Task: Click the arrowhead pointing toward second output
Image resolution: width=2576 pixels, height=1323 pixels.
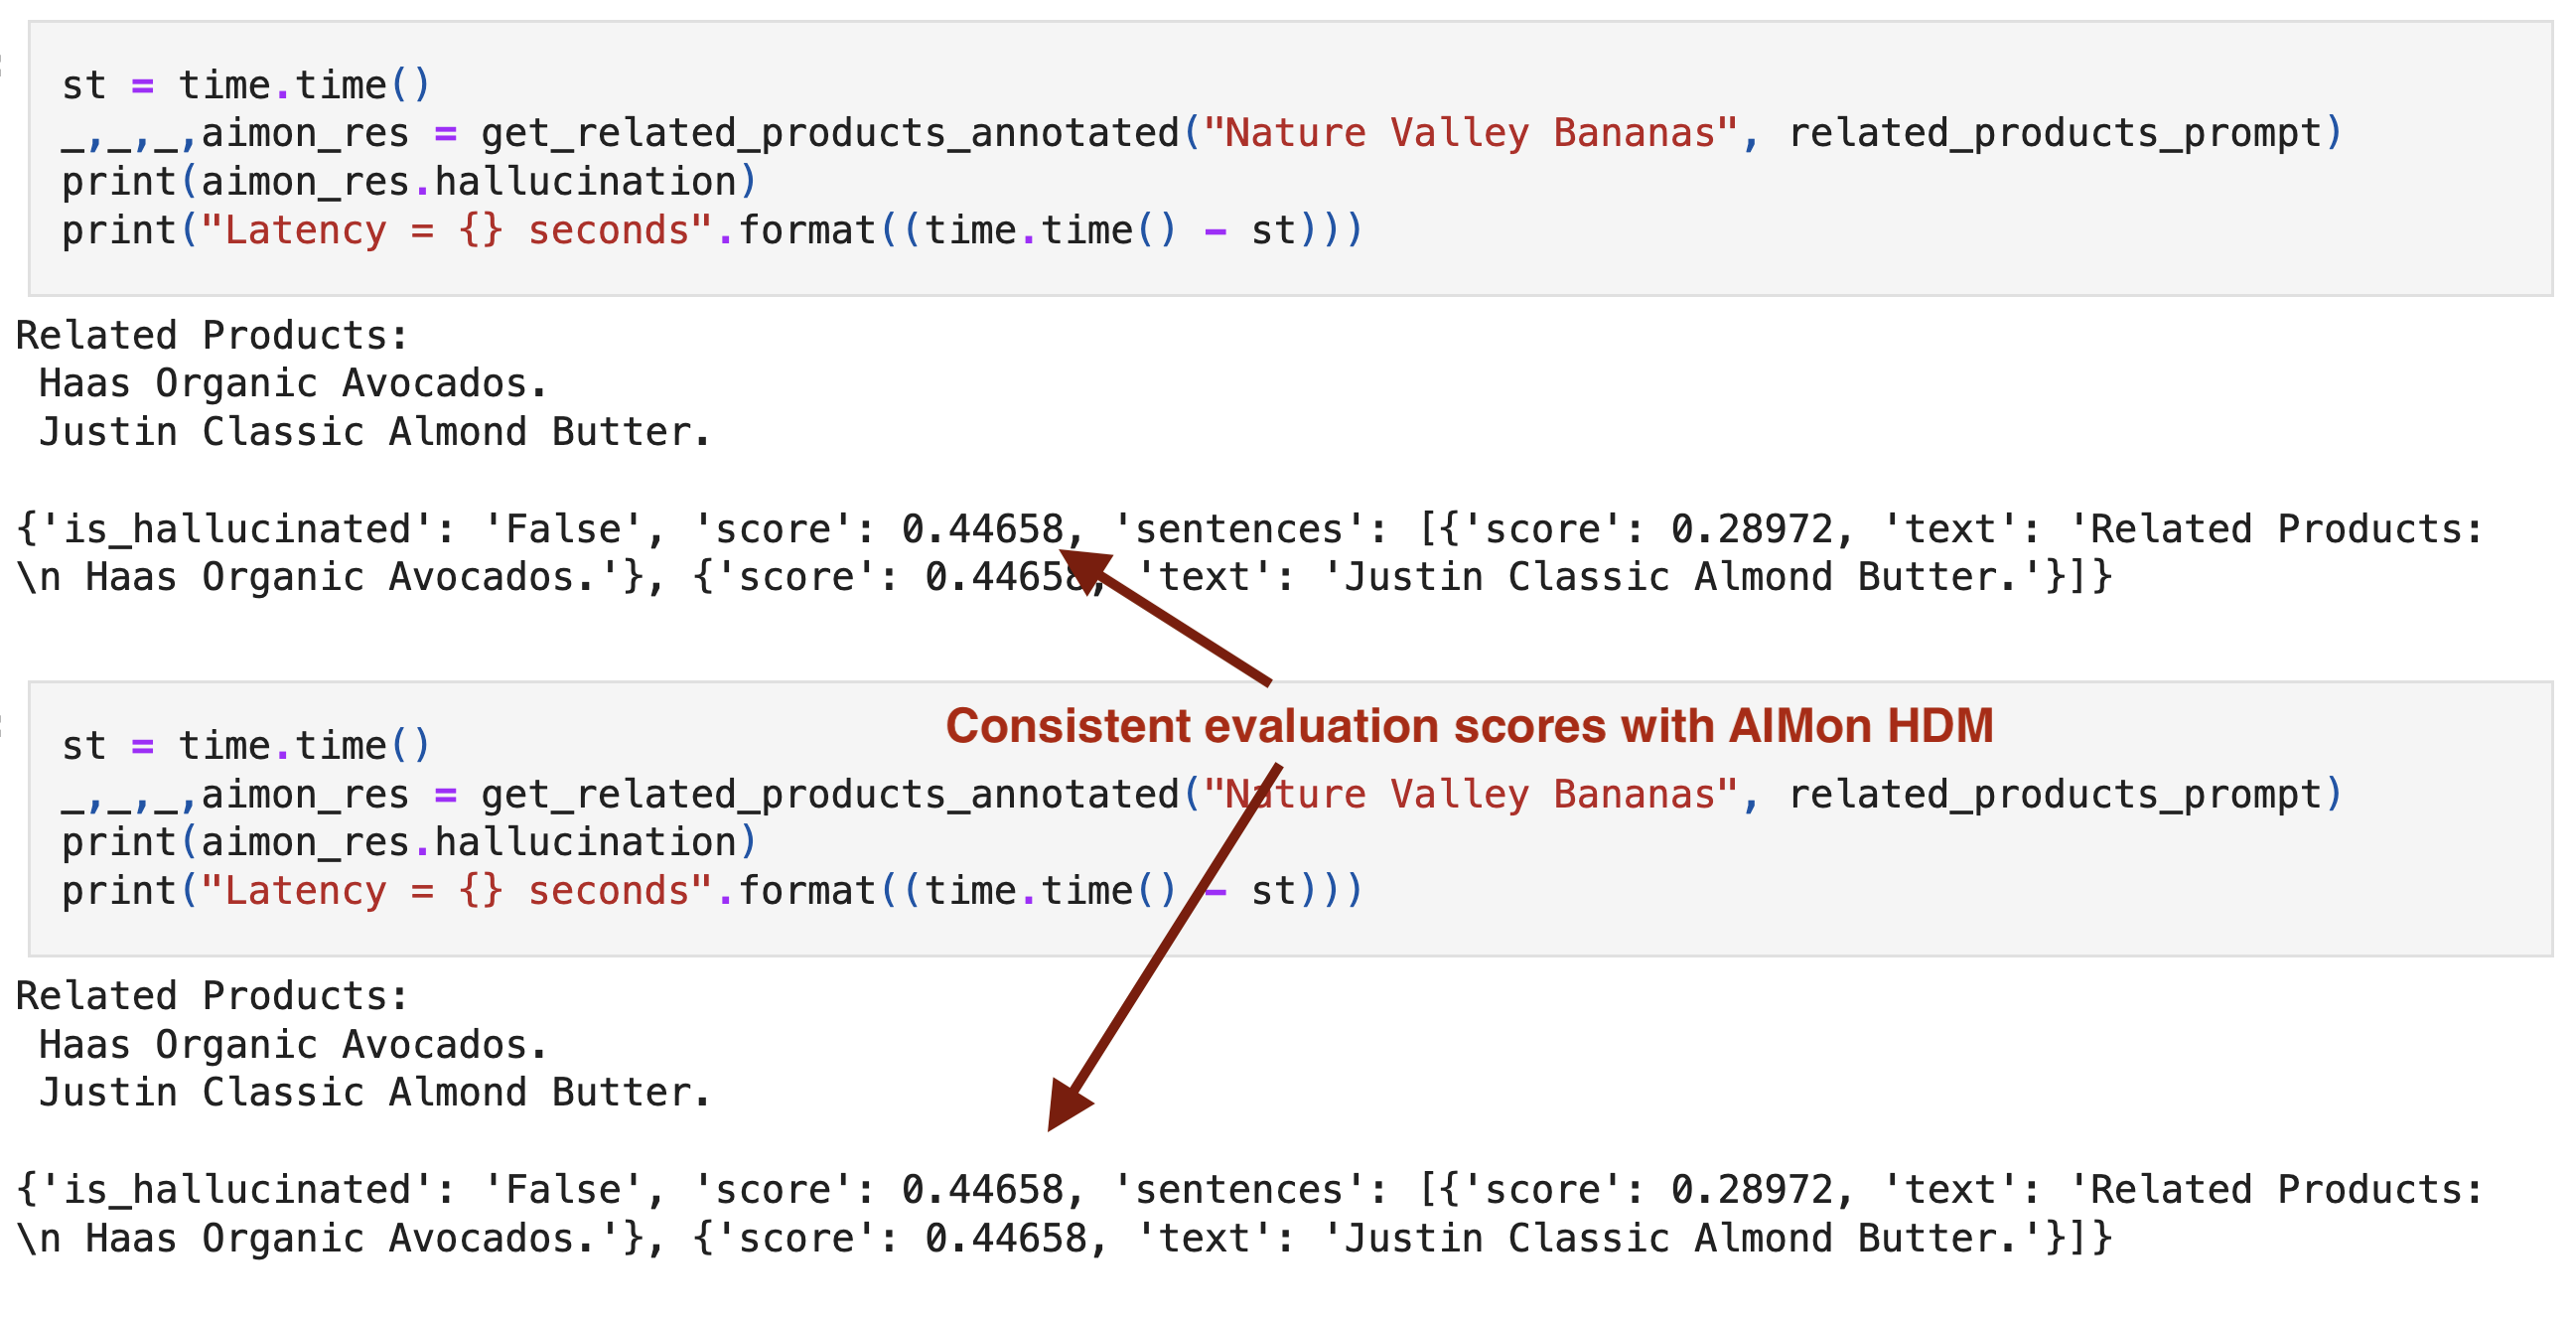Action: (1066, 1106)
